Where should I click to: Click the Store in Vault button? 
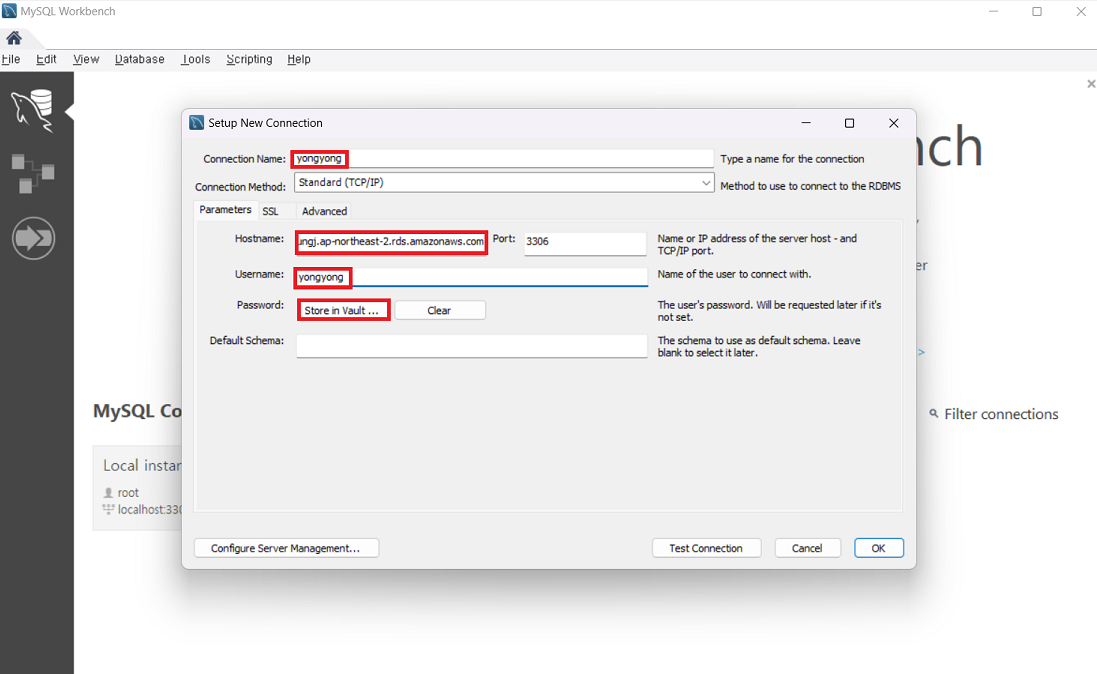tap(343, 311)
